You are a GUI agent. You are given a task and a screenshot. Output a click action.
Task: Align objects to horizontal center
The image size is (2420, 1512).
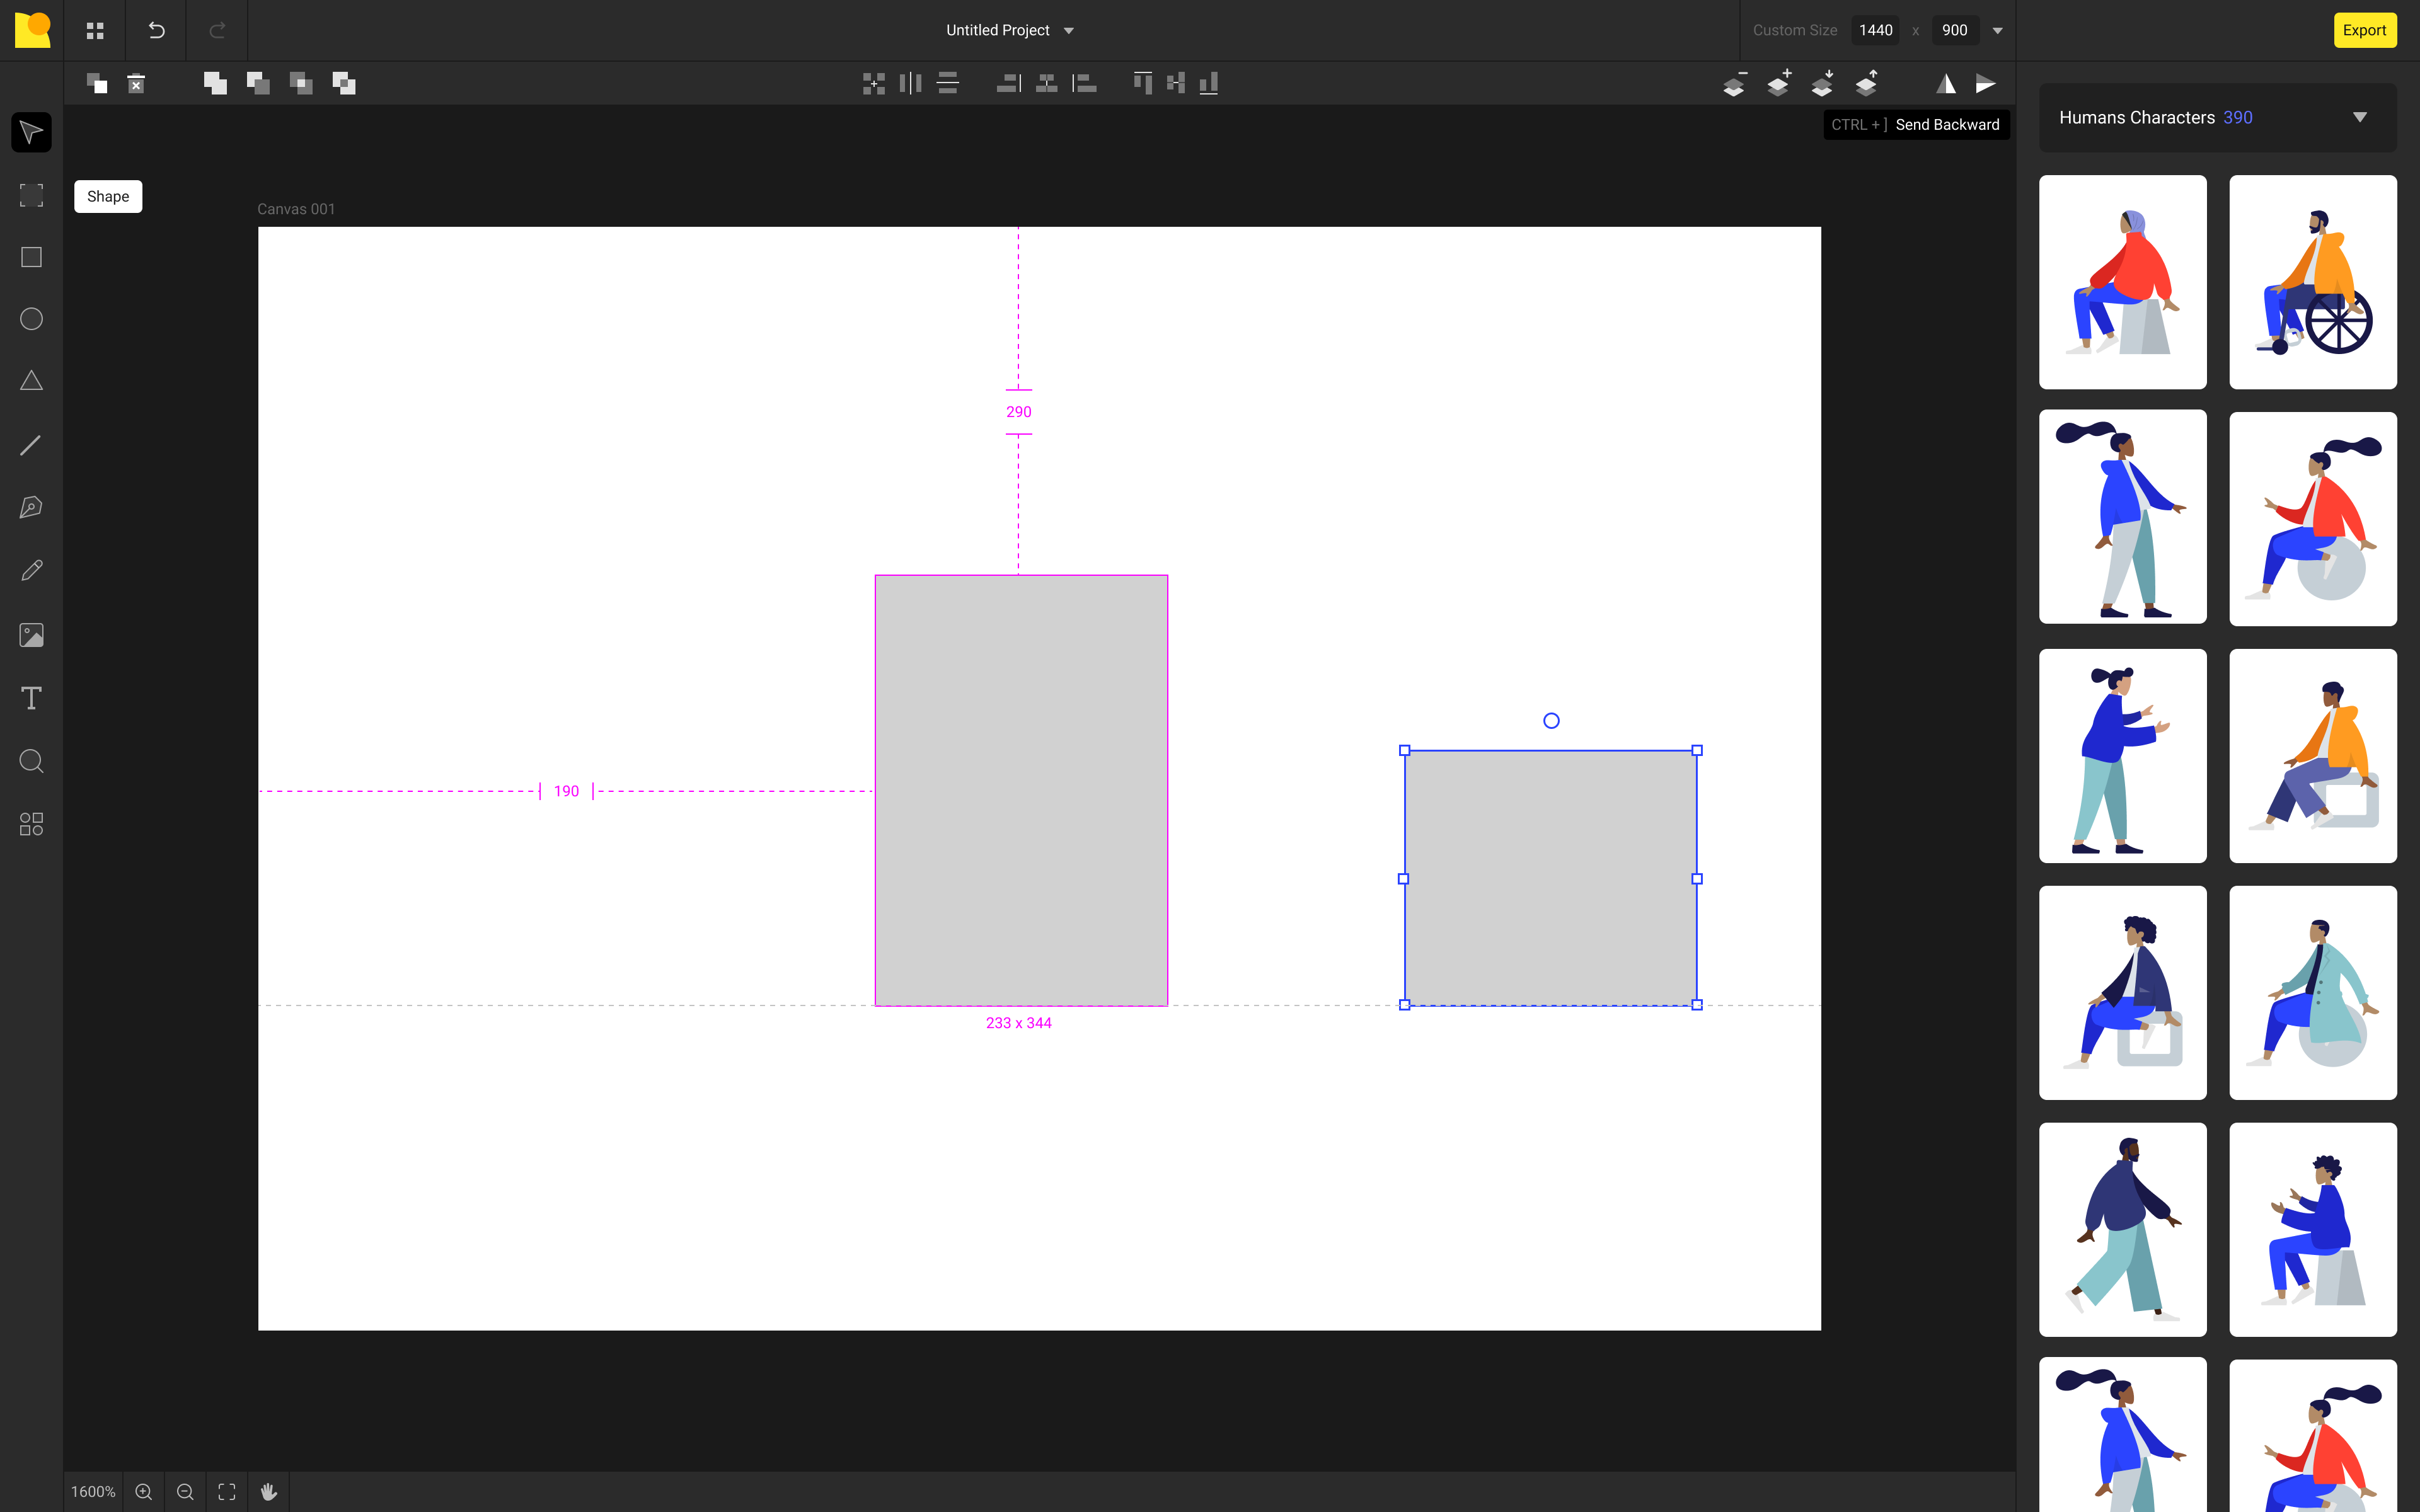1047,83
